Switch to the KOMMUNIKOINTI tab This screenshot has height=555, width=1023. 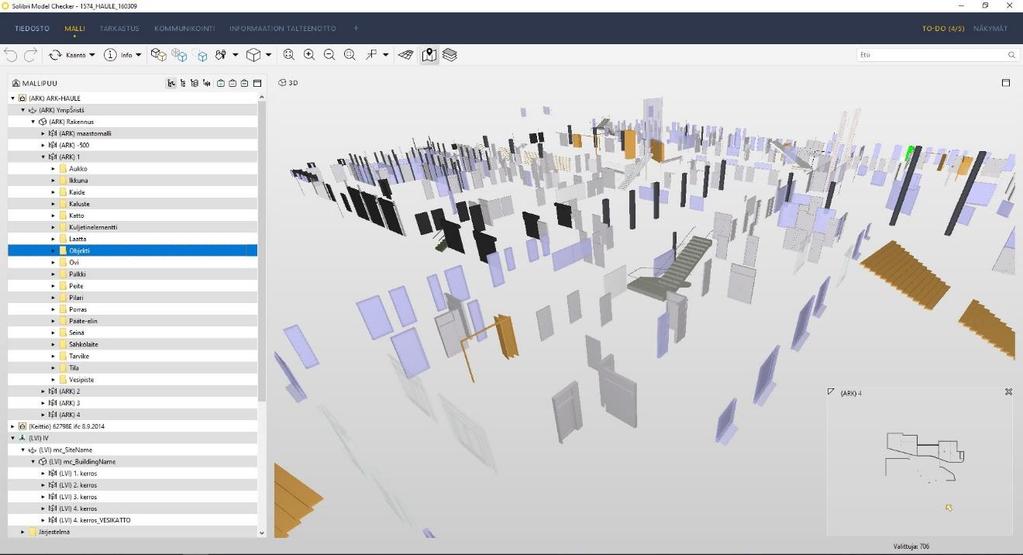(185, 29)
